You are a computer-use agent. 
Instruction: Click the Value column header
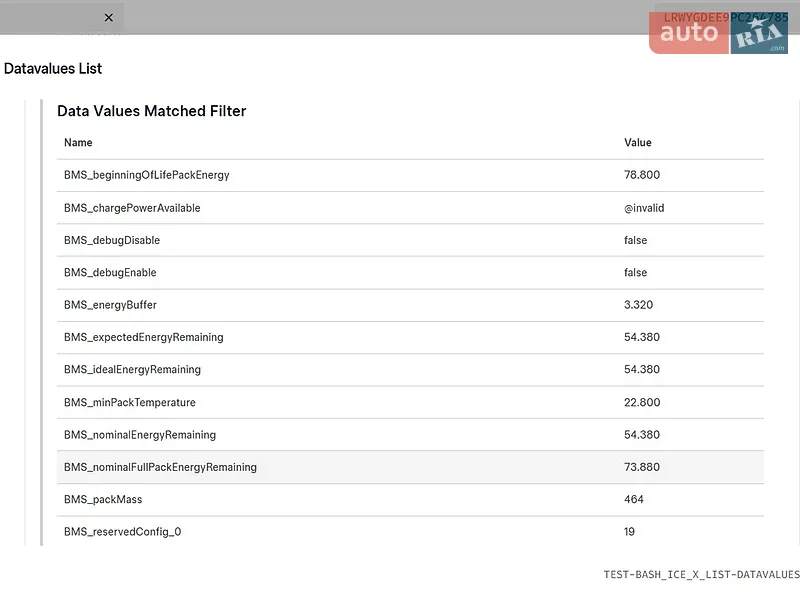(x=638, y=142)
